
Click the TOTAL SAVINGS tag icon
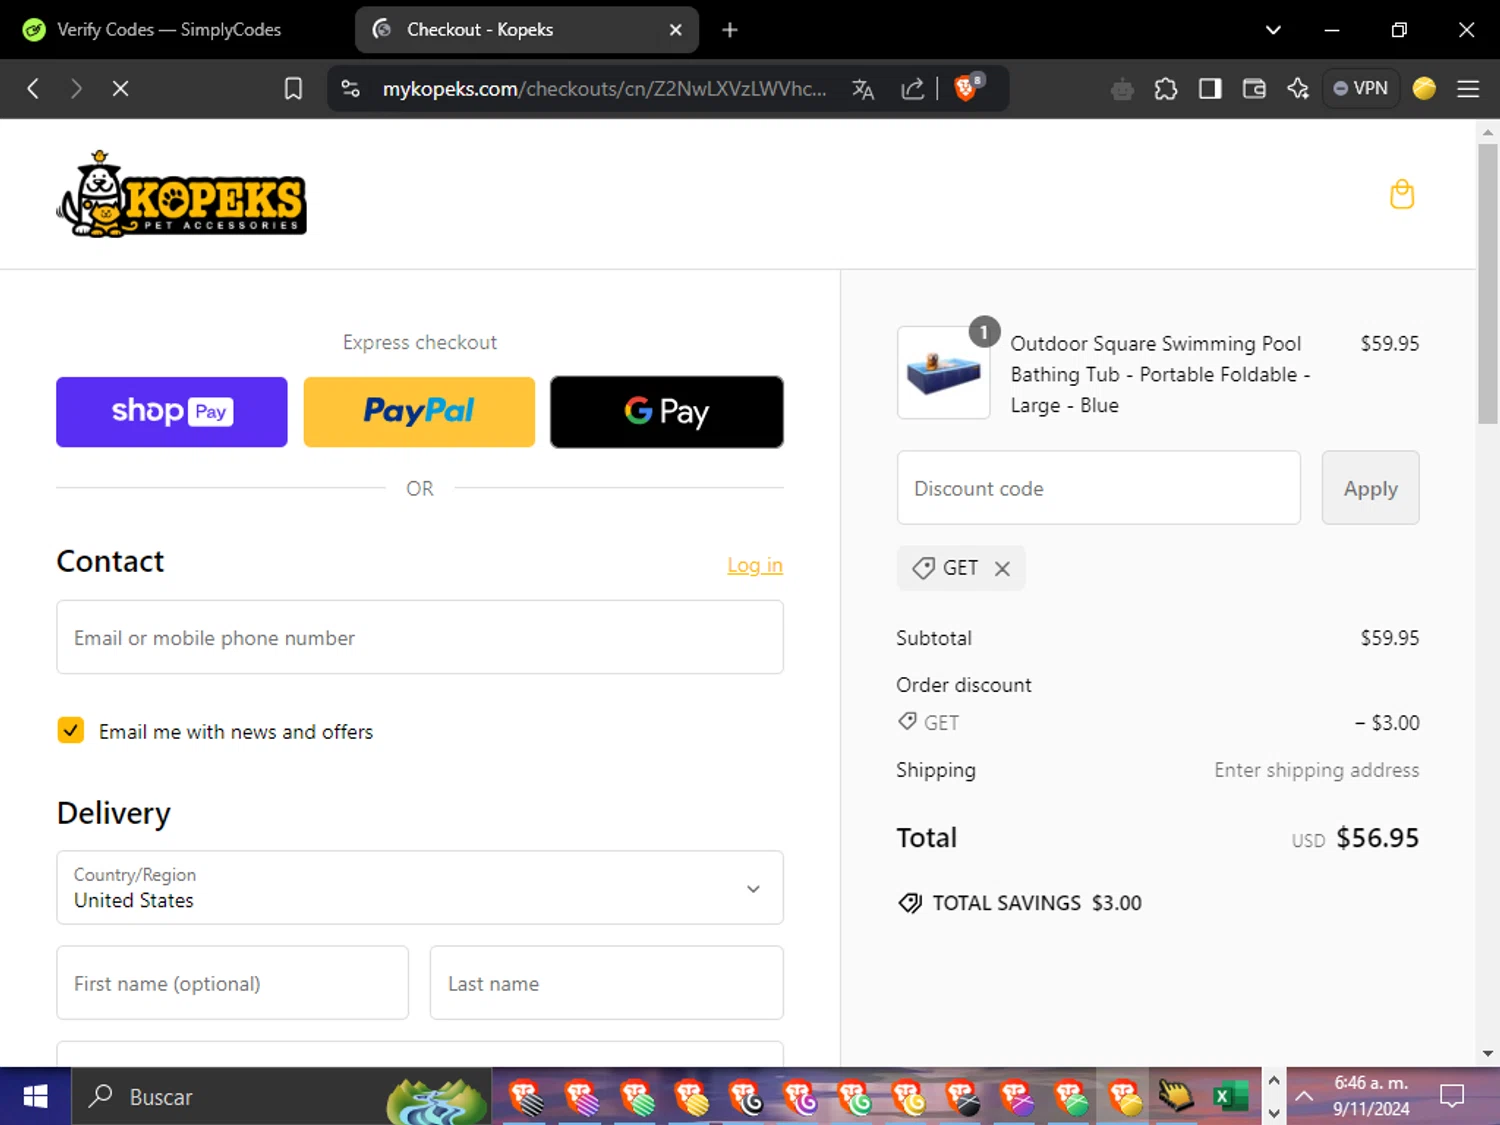coord(910,903)
